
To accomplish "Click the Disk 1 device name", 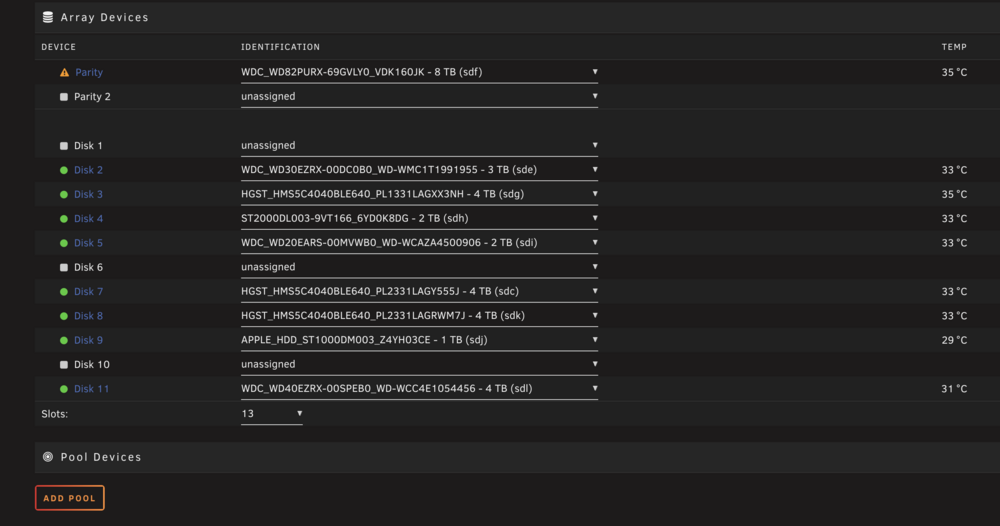I will [x=88, y=146].
